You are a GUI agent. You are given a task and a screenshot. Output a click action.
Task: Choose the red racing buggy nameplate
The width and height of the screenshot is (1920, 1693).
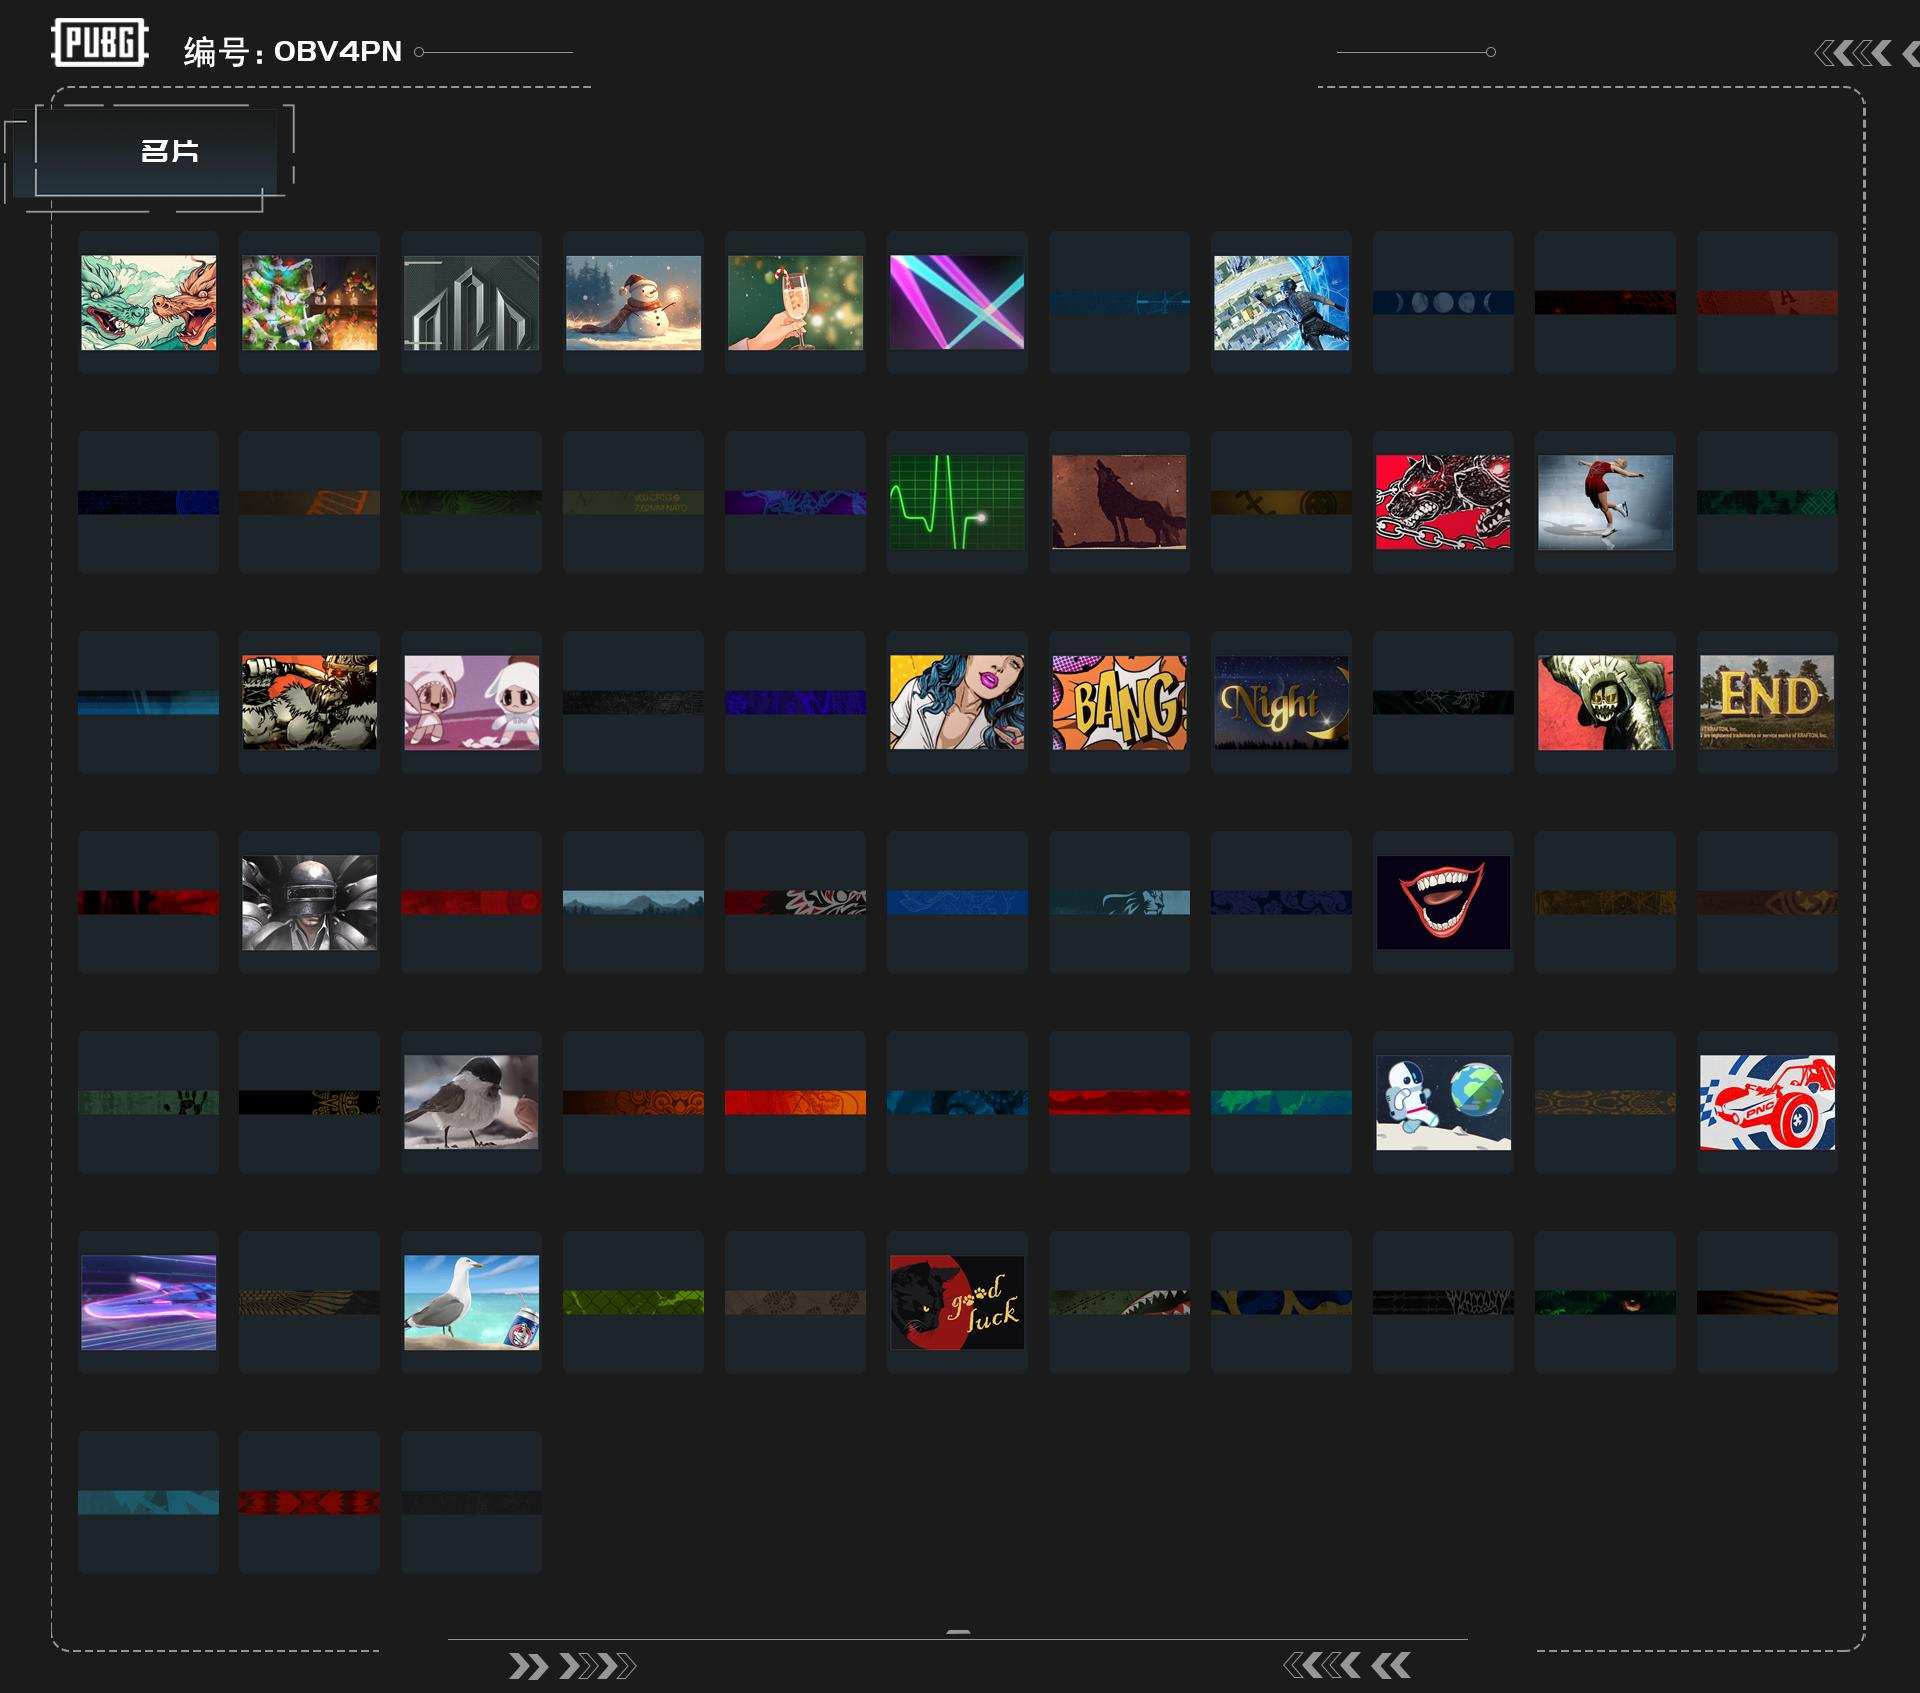click(x=1767, y=1102)
